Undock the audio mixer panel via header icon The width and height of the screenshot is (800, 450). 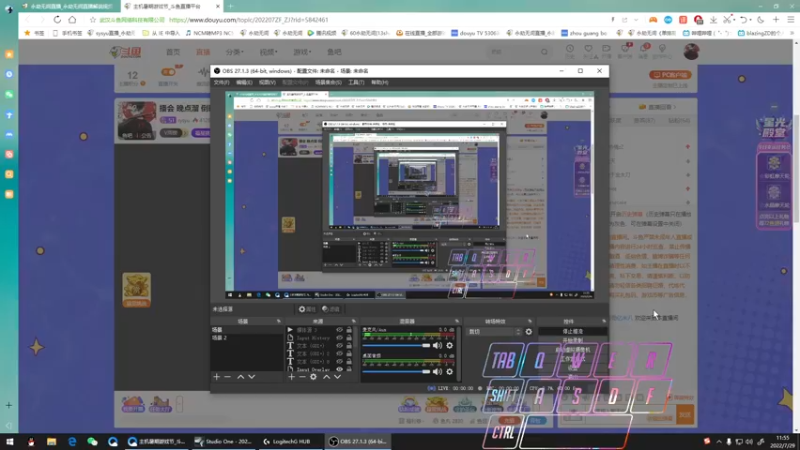457,321
